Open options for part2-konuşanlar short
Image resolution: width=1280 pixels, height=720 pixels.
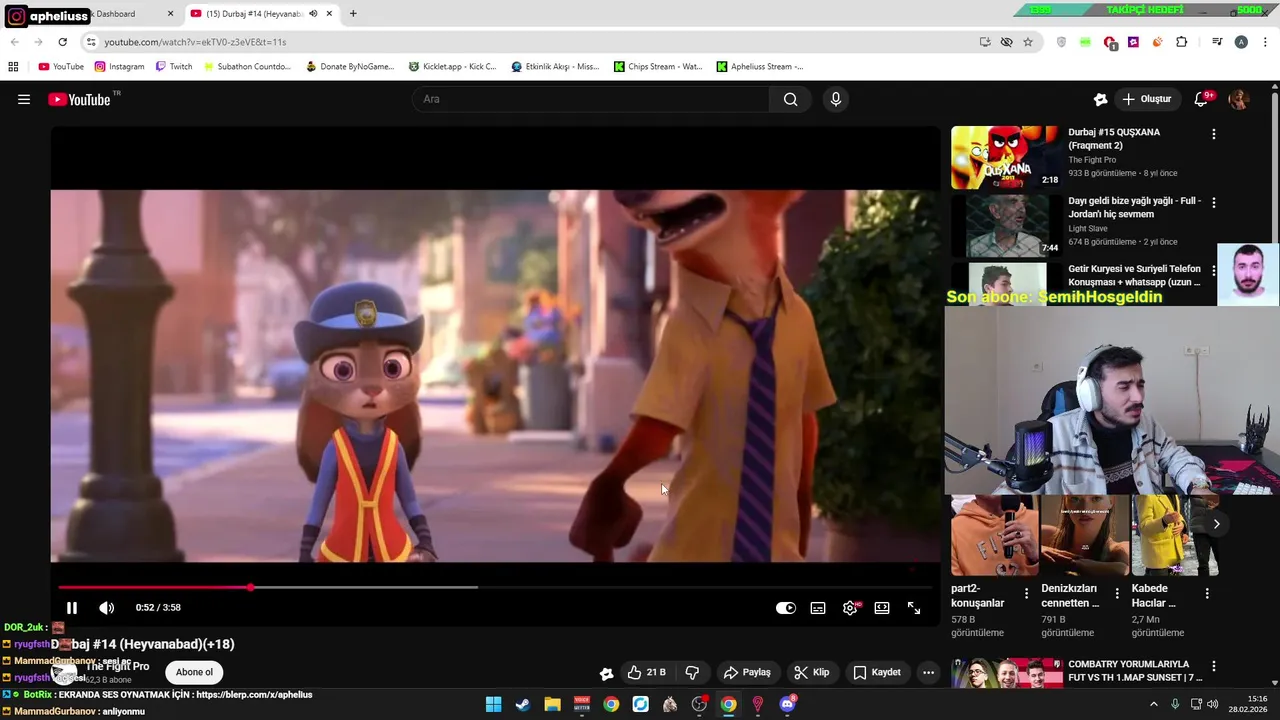(1026, 593)
